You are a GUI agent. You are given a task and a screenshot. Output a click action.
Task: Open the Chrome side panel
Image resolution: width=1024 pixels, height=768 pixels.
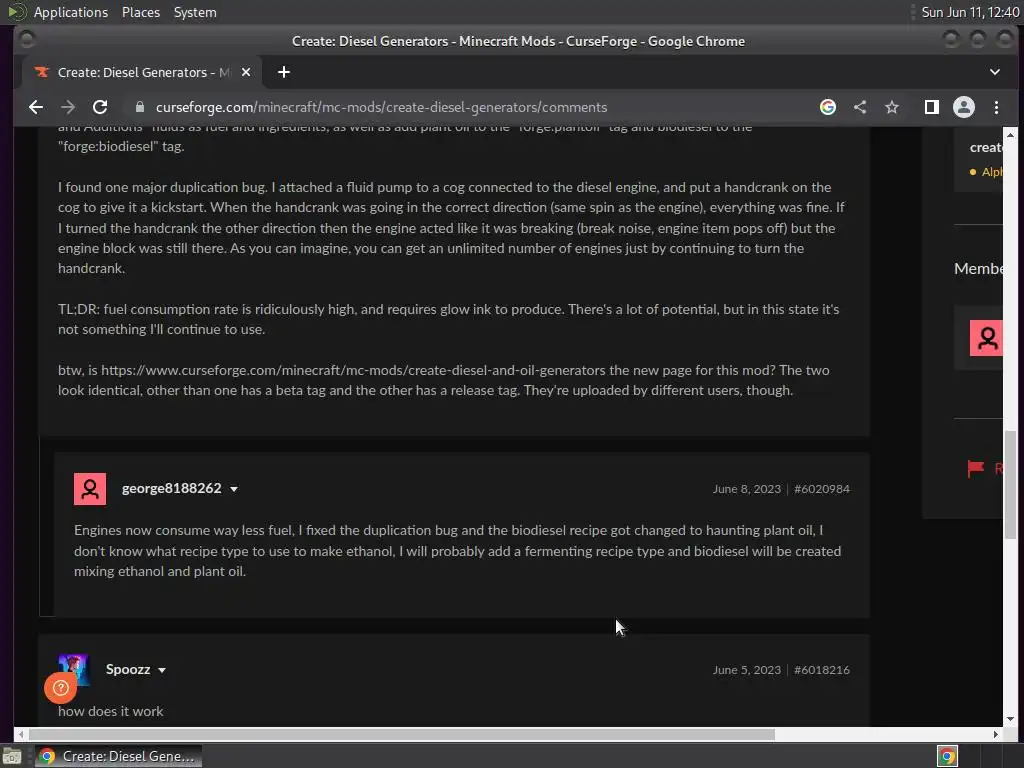(x=932, y=107)
